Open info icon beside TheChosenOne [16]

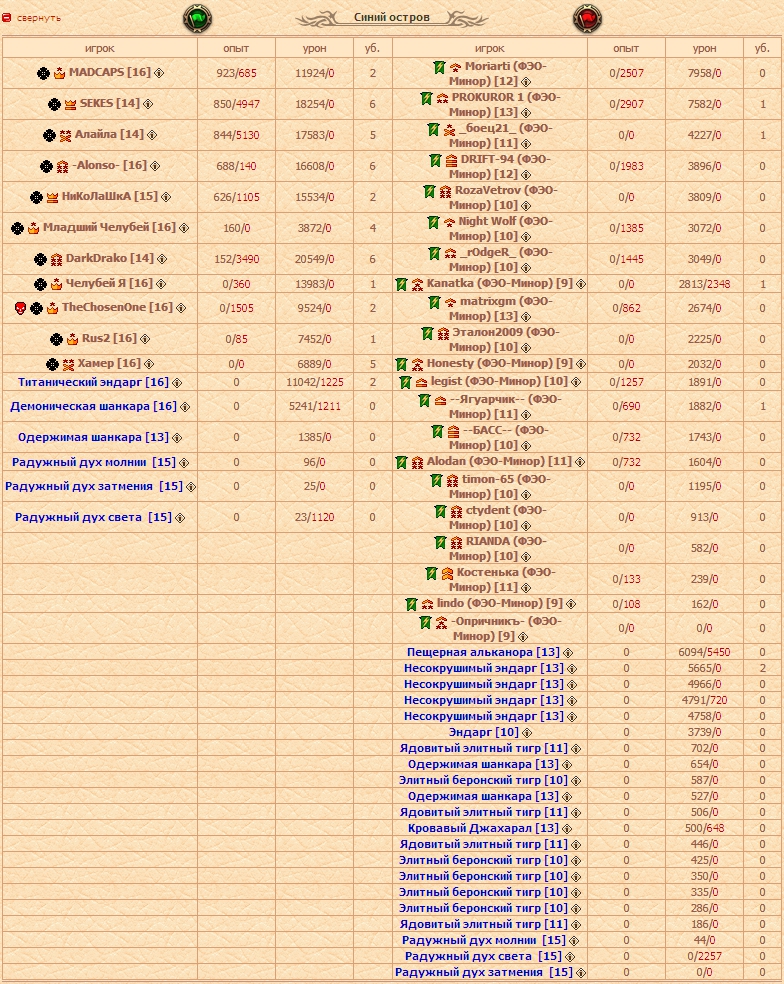coord(181,308)
